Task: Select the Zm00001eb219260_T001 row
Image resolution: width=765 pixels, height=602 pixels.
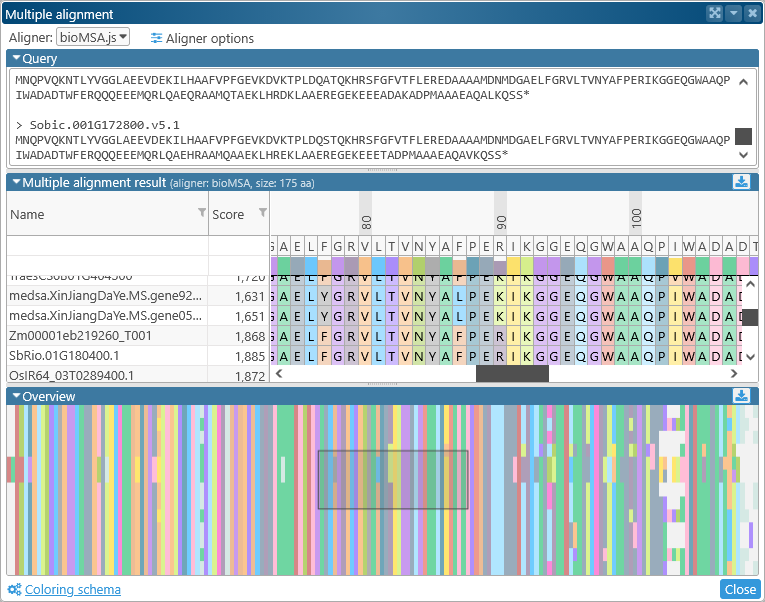Action: point(80,336)
